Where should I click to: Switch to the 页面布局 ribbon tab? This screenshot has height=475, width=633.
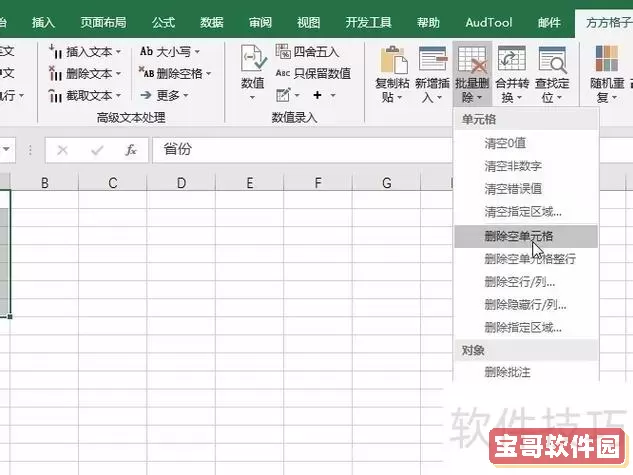(103, 23)
